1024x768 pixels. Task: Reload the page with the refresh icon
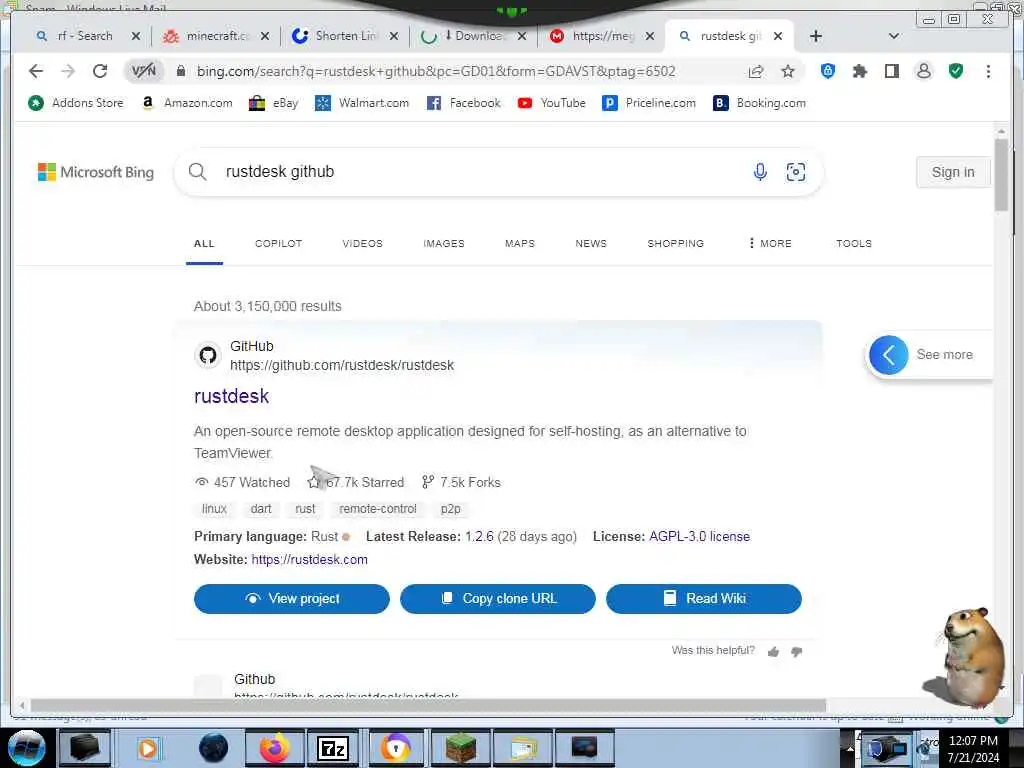100,71
